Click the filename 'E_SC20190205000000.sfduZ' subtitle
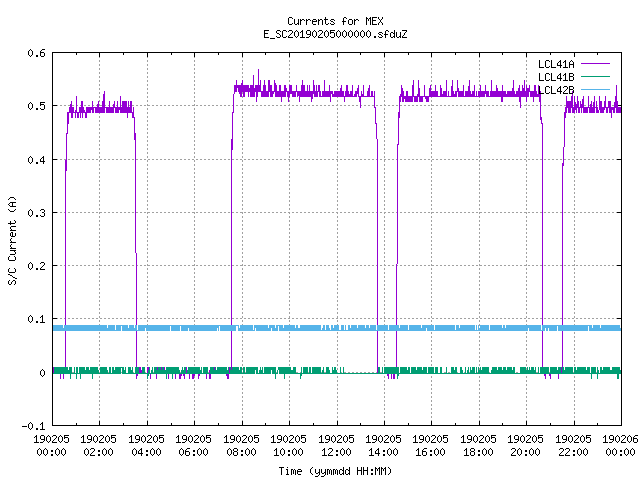Image resolution: width=640 pixels, height=480 pixels. (335, 34)
